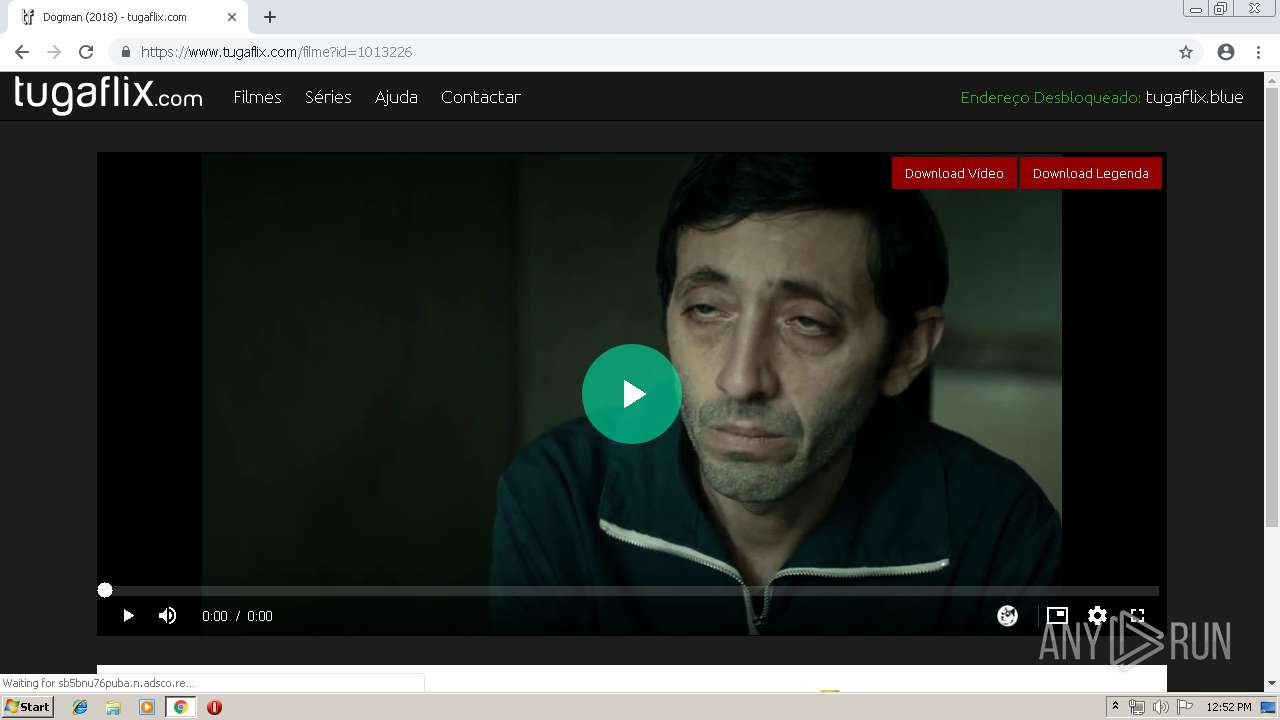
Task: Open the system volume tray icon
Action: 1161,707
